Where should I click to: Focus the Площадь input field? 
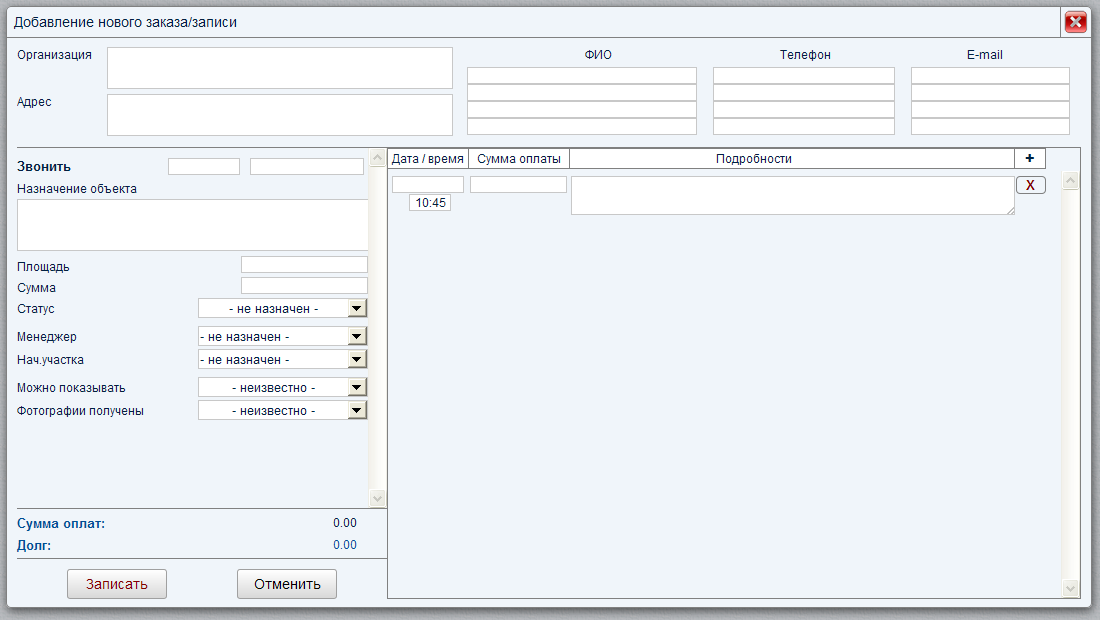click(x=304, y=264)
